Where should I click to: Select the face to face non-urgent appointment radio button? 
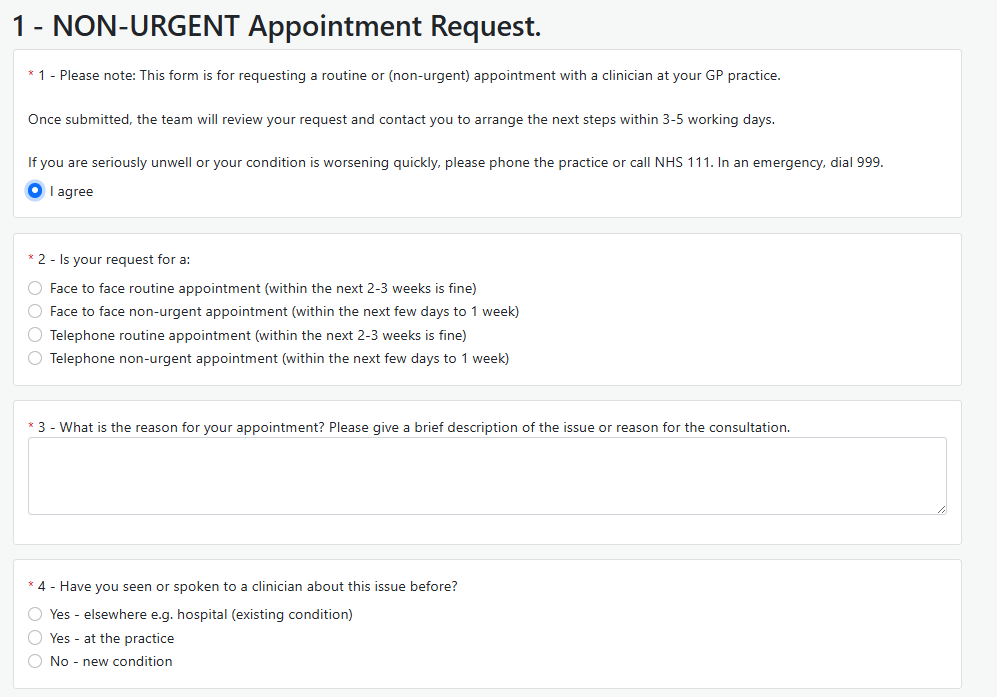(x=35, y=311)
